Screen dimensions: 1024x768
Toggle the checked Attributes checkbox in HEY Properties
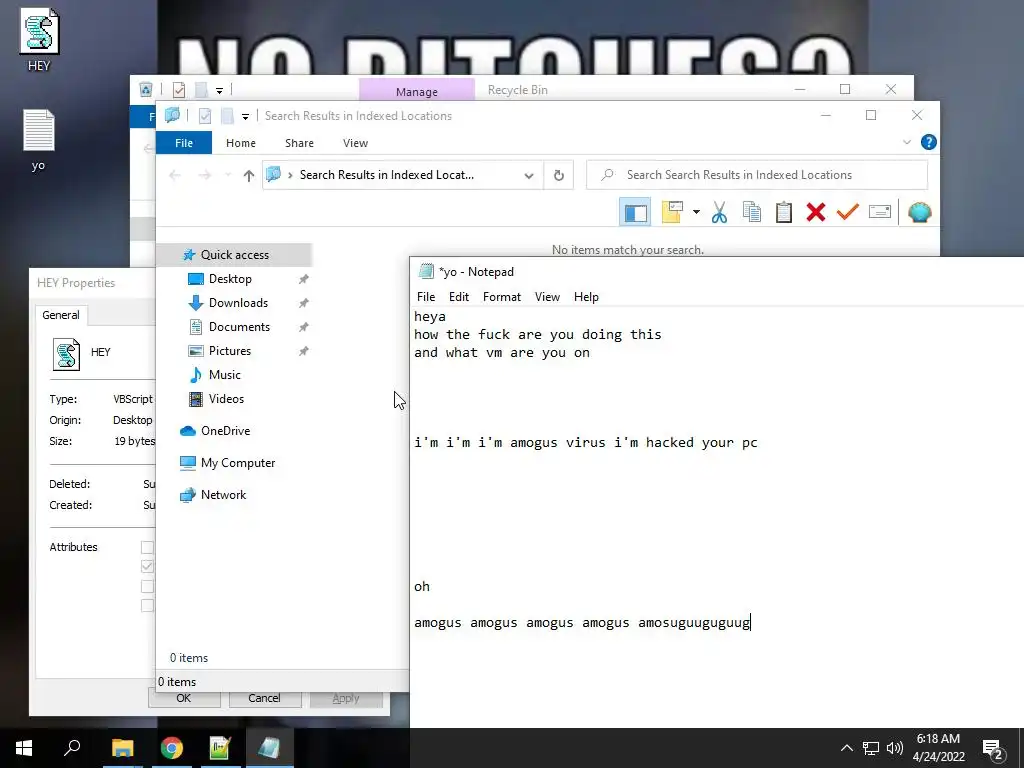point(148,566)
